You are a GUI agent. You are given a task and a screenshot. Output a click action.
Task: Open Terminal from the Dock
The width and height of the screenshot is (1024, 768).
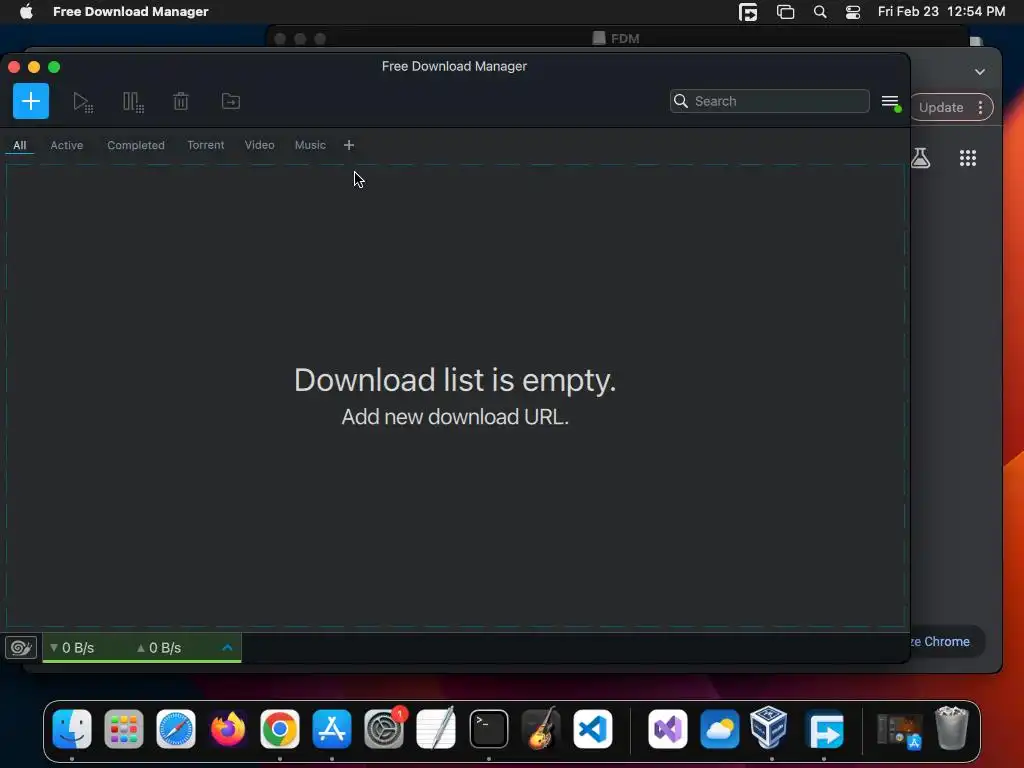point(488,729)
